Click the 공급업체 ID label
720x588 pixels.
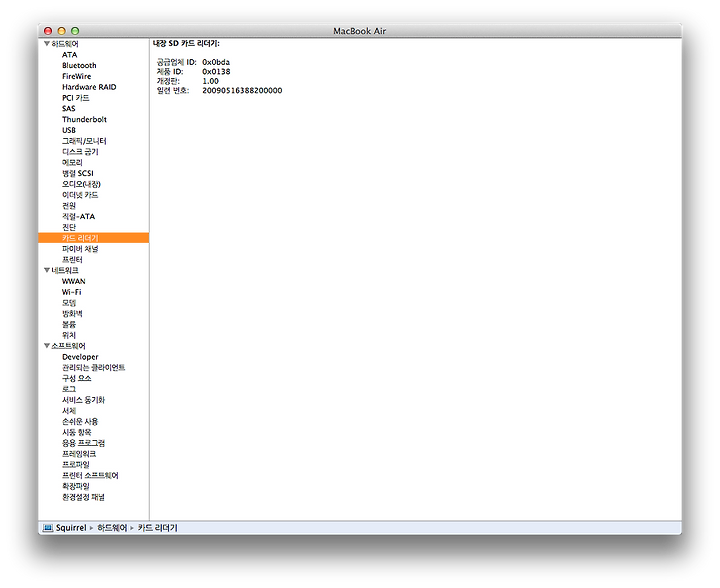[x=176, y=62]
